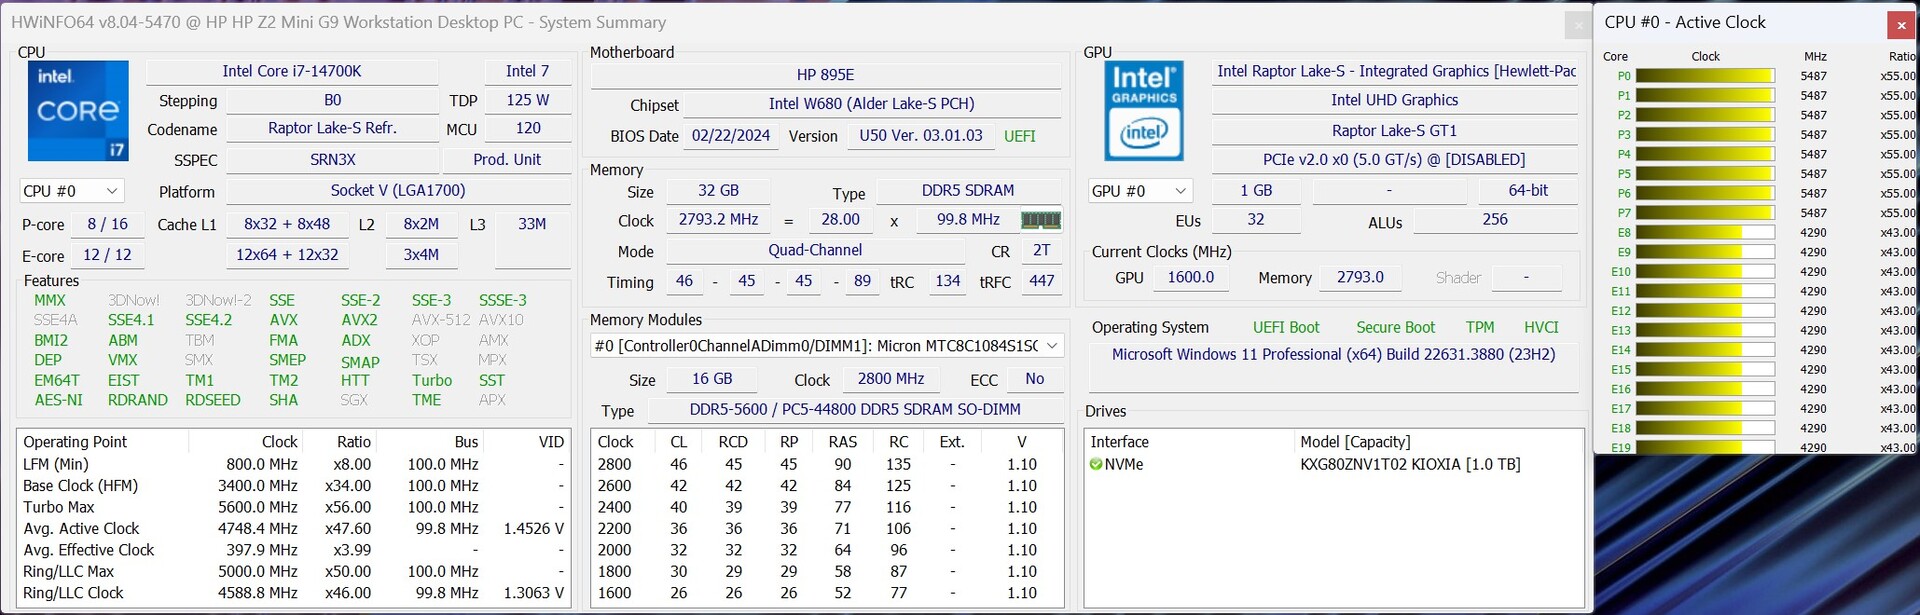The width and height of the screenshot is (1920, 615).
Task: Click the GPU clock 1600.0 value
Action: tap(1190, 278)
